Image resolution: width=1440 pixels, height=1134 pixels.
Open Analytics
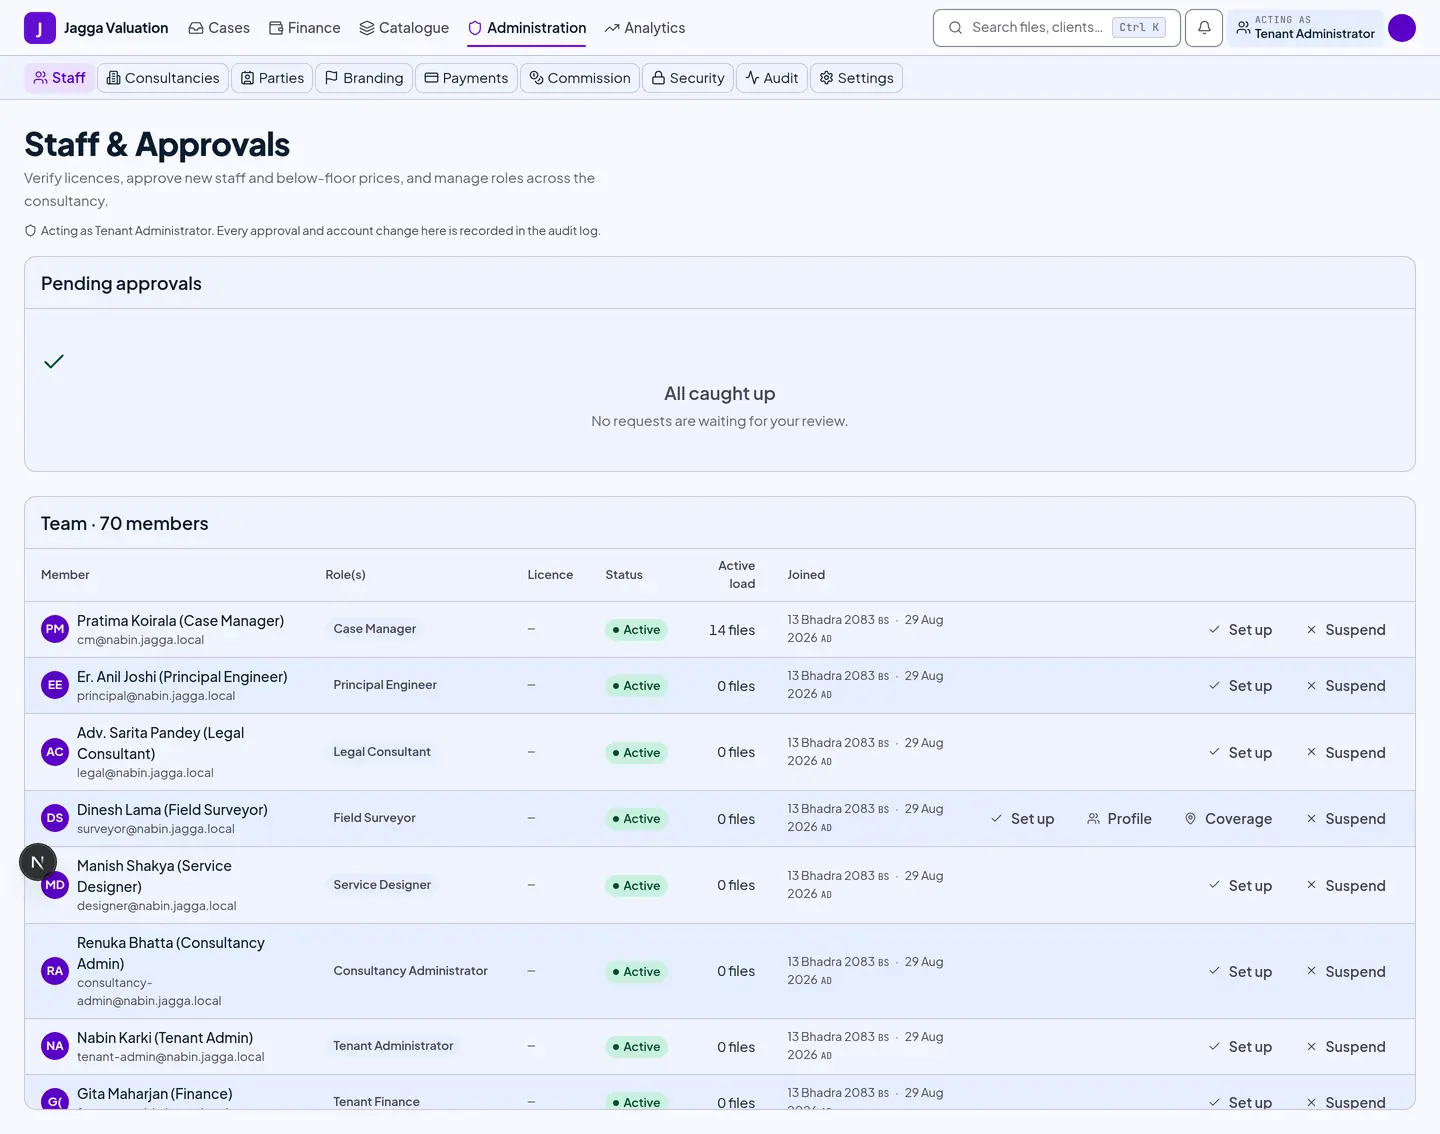(x=645, y=28)
